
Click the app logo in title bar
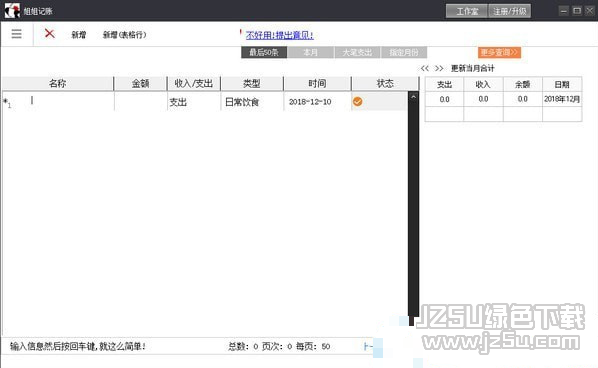click(12, 11)
